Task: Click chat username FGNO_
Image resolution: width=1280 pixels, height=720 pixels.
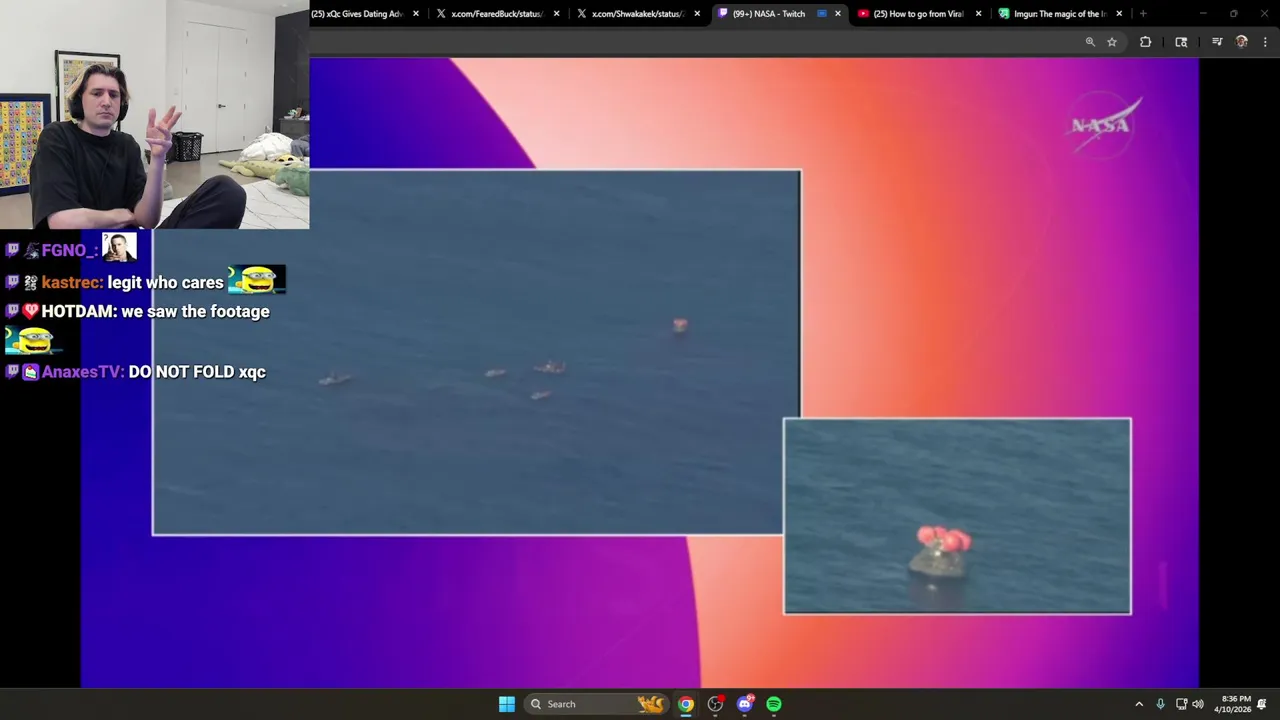Action: (x=70, y=251)
